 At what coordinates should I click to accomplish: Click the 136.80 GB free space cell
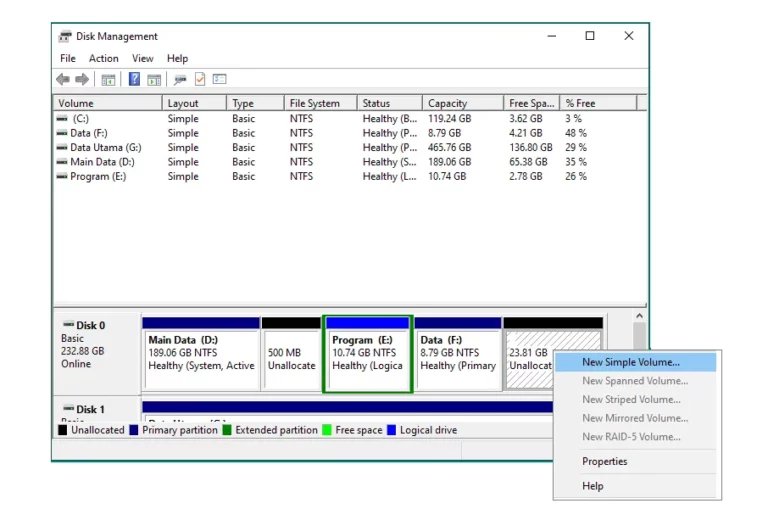[x=530, y=147]
